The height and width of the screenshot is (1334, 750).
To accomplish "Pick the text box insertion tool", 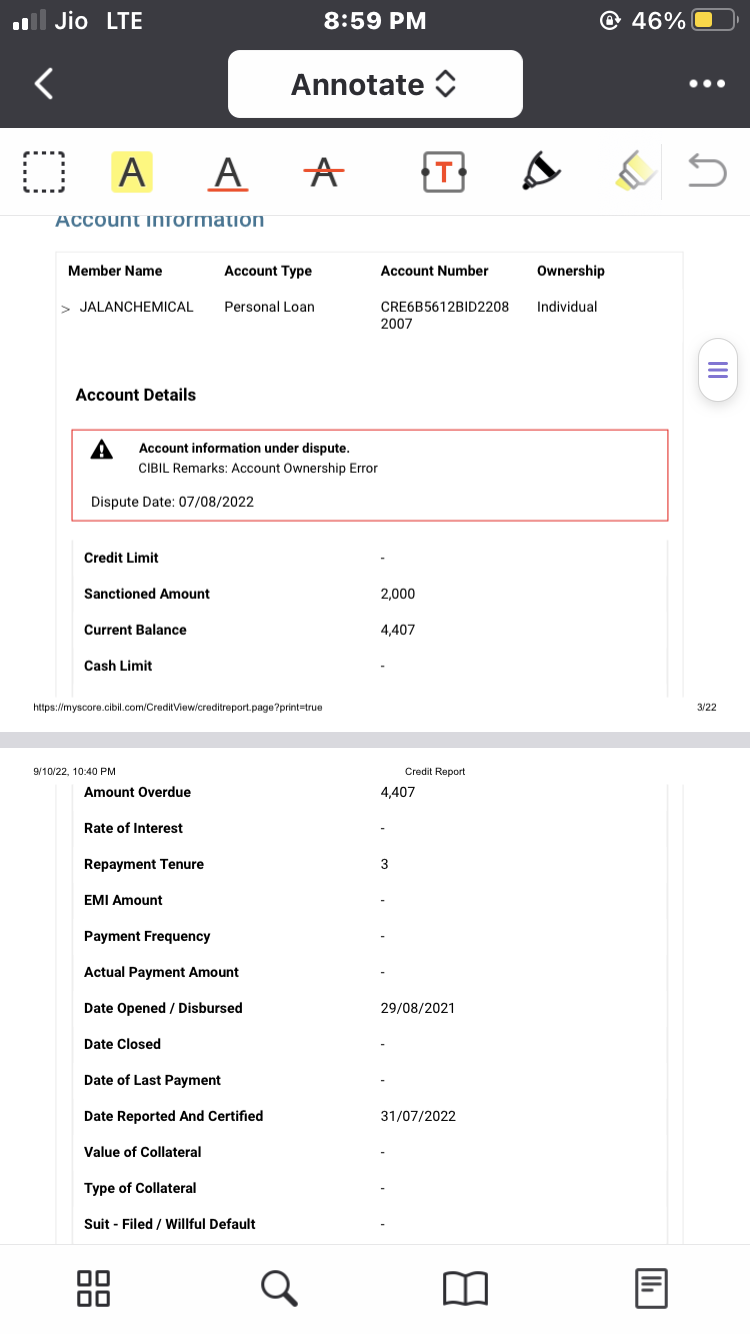I will coord(443,172).
